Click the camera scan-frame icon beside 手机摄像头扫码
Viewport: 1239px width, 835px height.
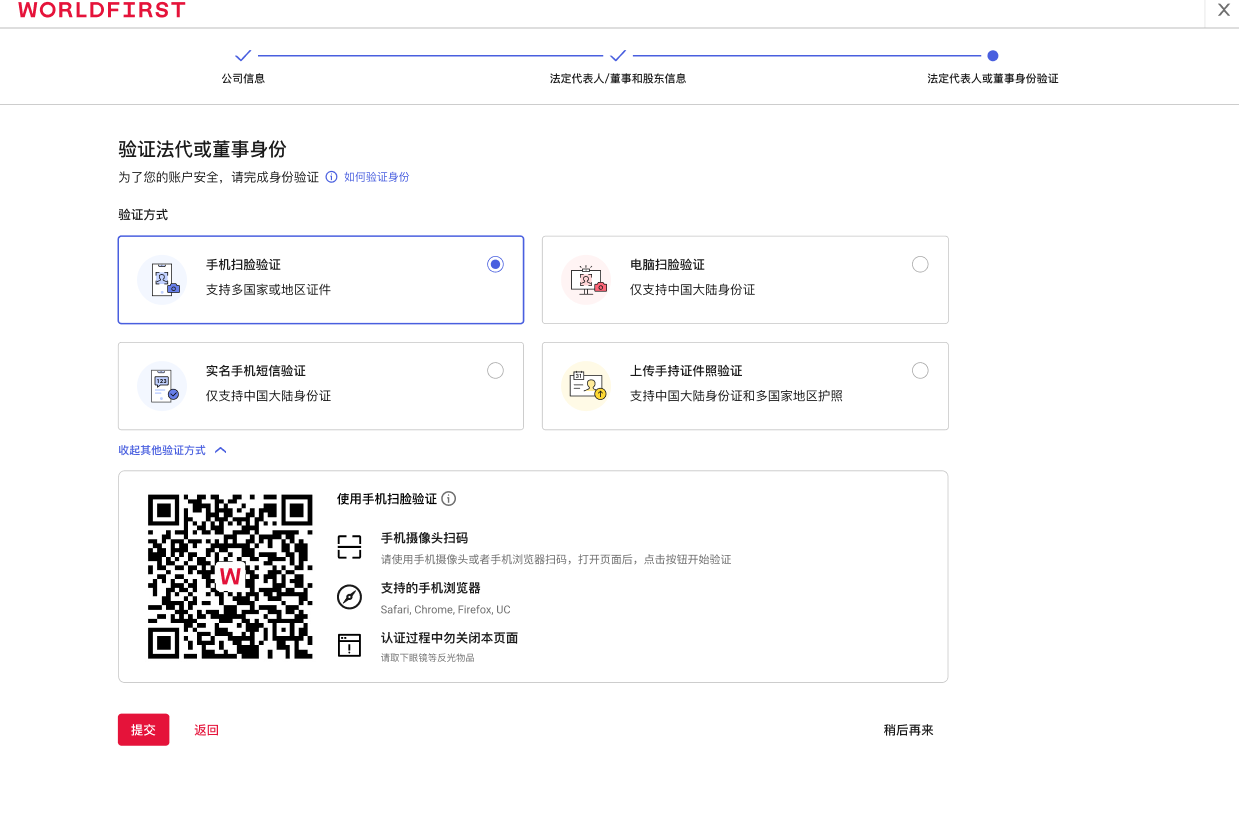click(349, 547)
